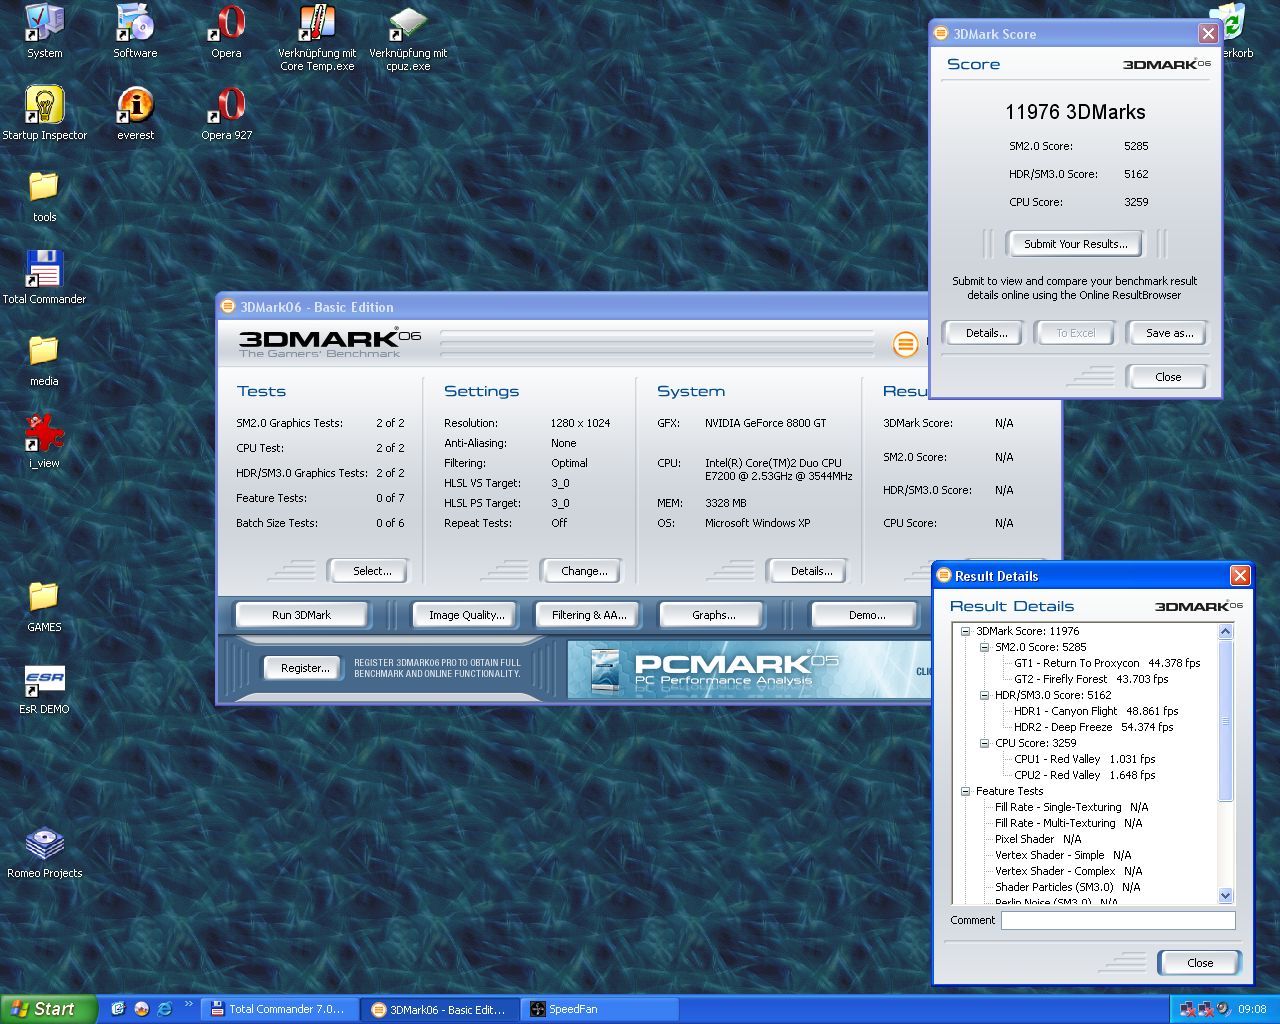
Task: Click Save as... in the Score window
Action: point(1169,333)
